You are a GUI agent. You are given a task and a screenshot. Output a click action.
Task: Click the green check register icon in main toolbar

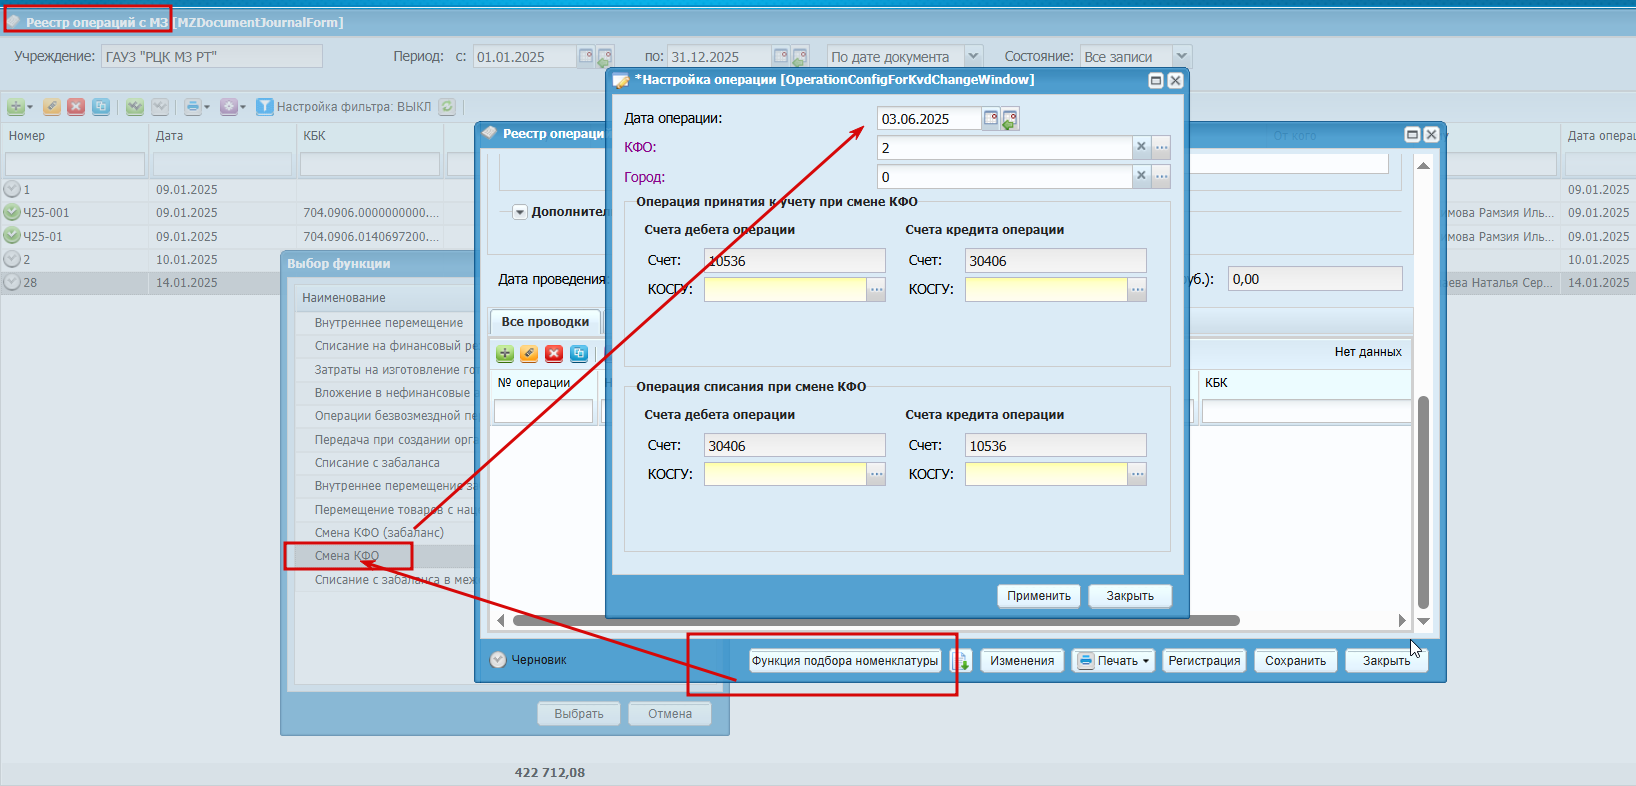pos(135,107)
